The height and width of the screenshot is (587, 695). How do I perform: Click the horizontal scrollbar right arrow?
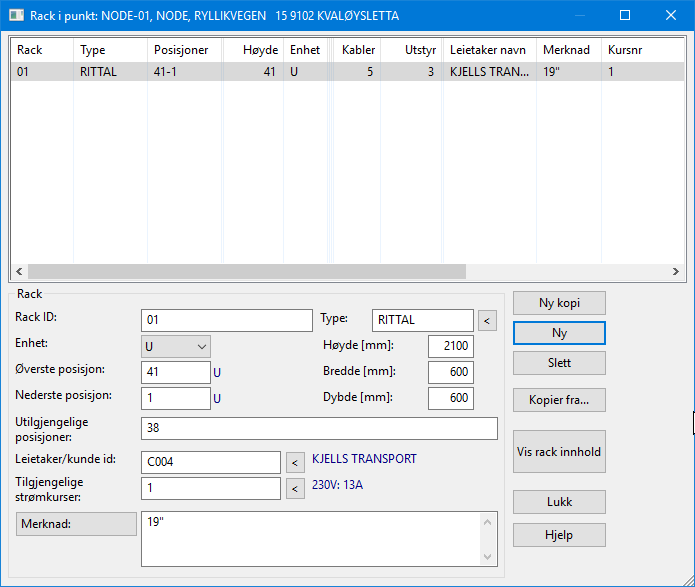coord(675,271)
